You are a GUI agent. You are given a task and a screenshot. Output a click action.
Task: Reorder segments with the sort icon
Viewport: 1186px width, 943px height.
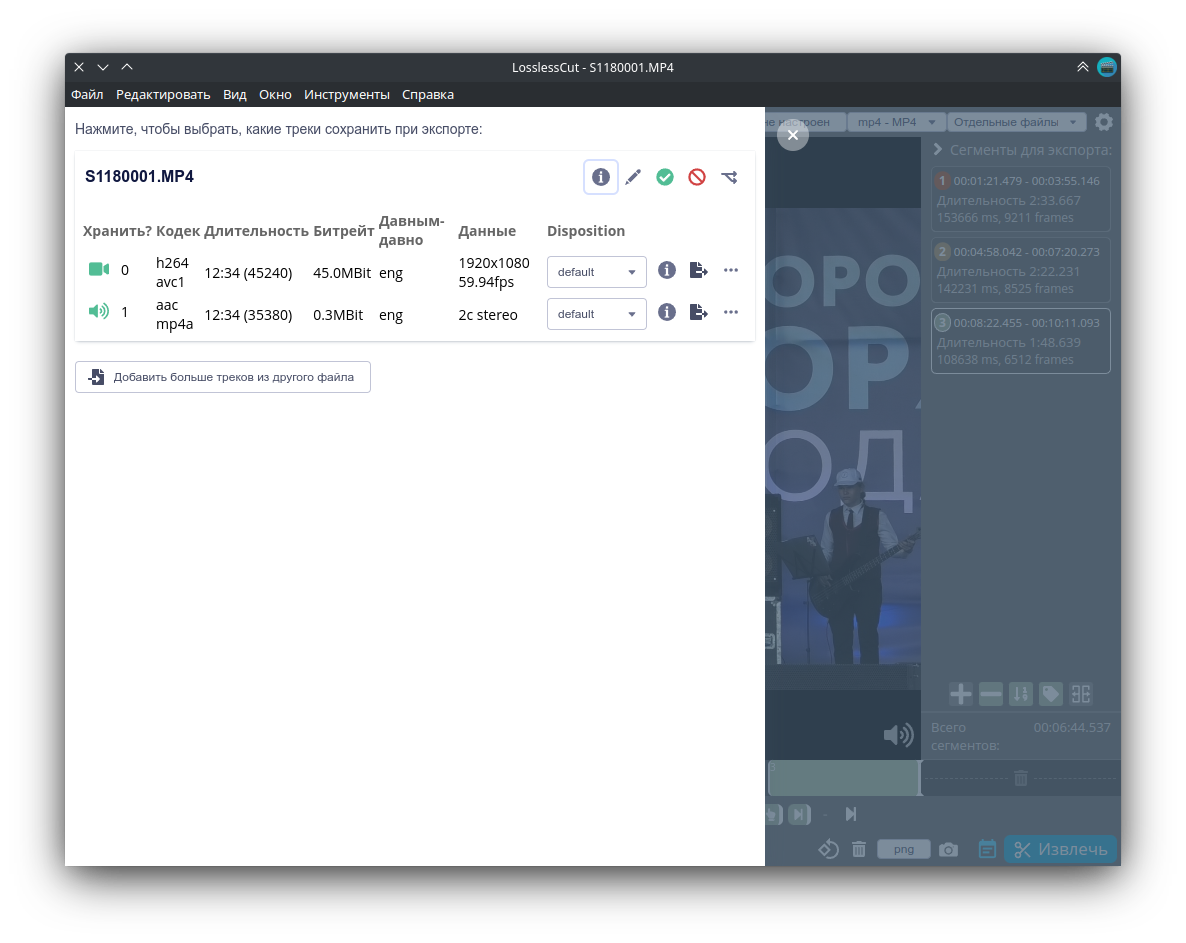tap(1021, 694)
